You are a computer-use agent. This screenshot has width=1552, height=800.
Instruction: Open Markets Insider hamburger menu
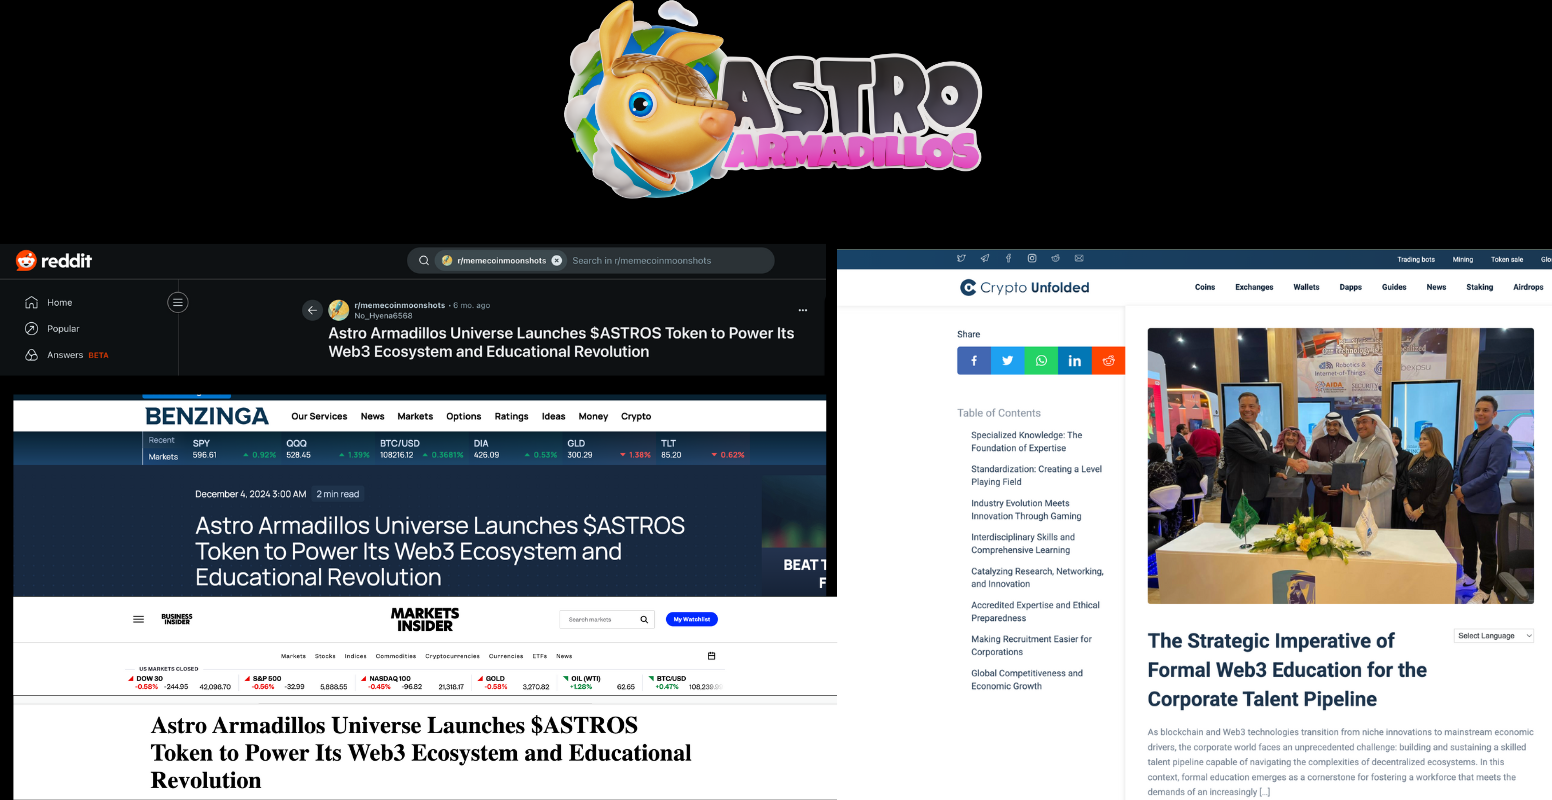tap(138, 619)
